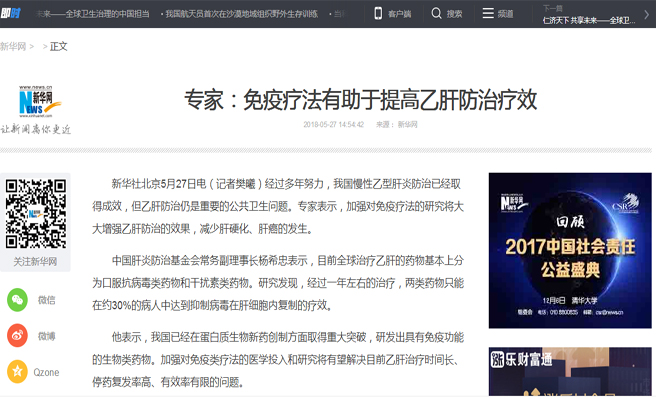Open the 2017中国社会责任公益盛典 banner
656x399 pixels.
coord(570,250)
